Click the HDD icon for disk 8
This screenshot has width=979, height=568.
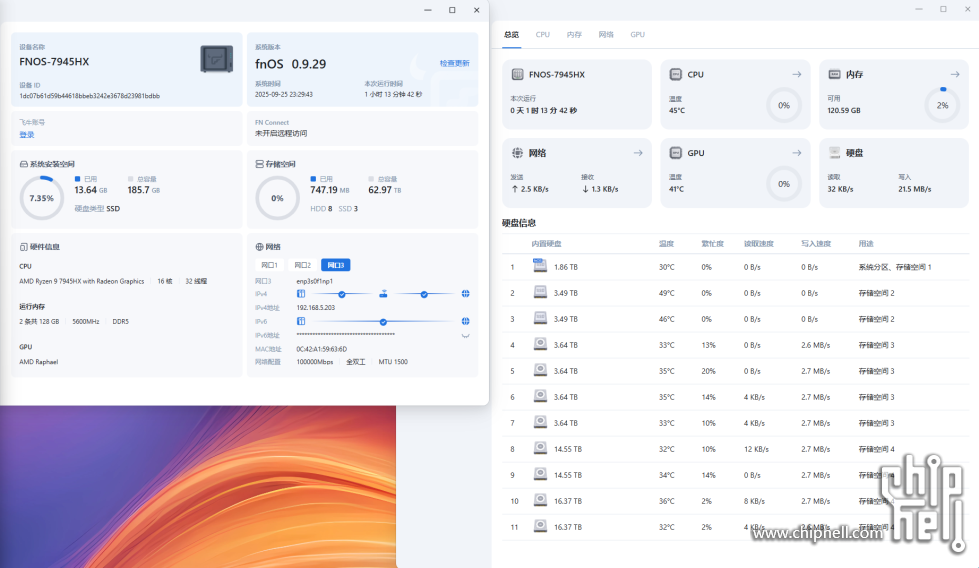click(540, 448)
